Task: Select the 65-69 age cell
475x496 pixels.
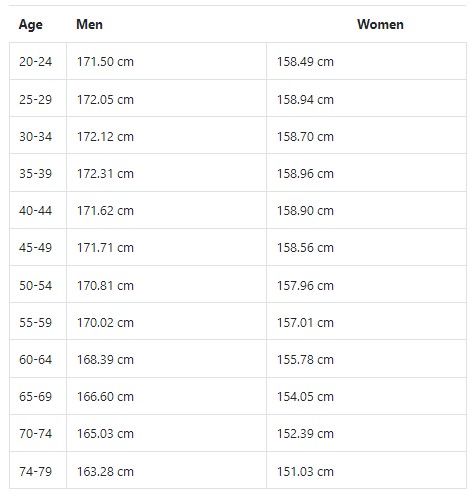Action: click(38, 396)
